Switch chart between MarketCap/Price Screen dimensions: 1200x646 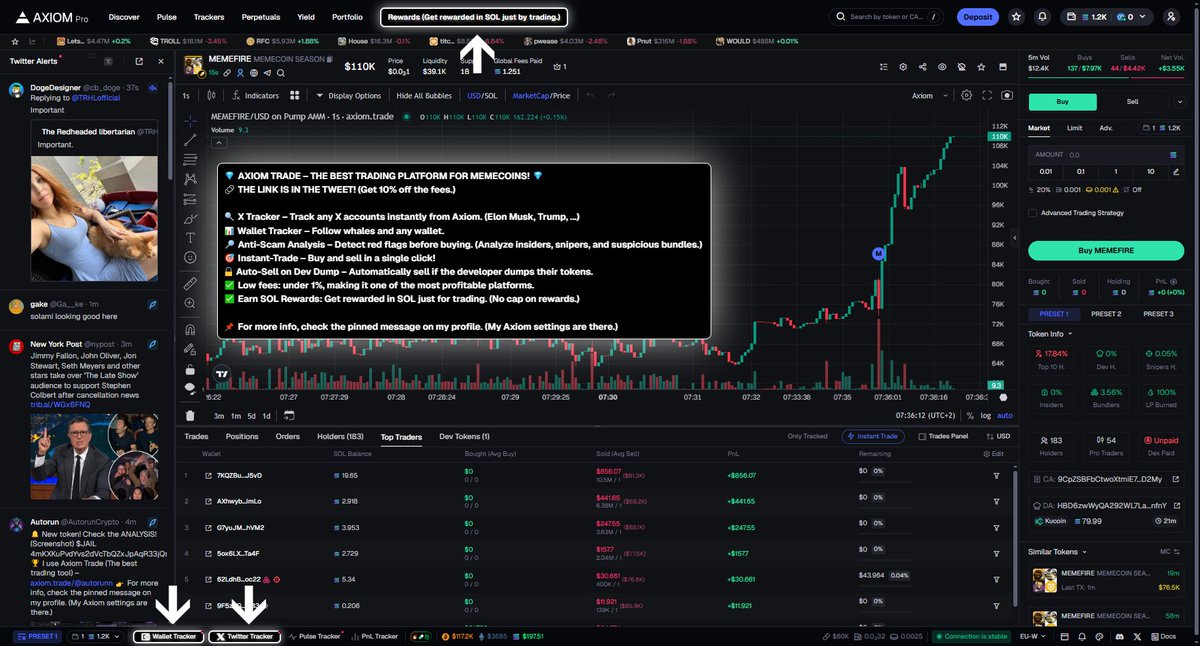click(x=541, y=96)
